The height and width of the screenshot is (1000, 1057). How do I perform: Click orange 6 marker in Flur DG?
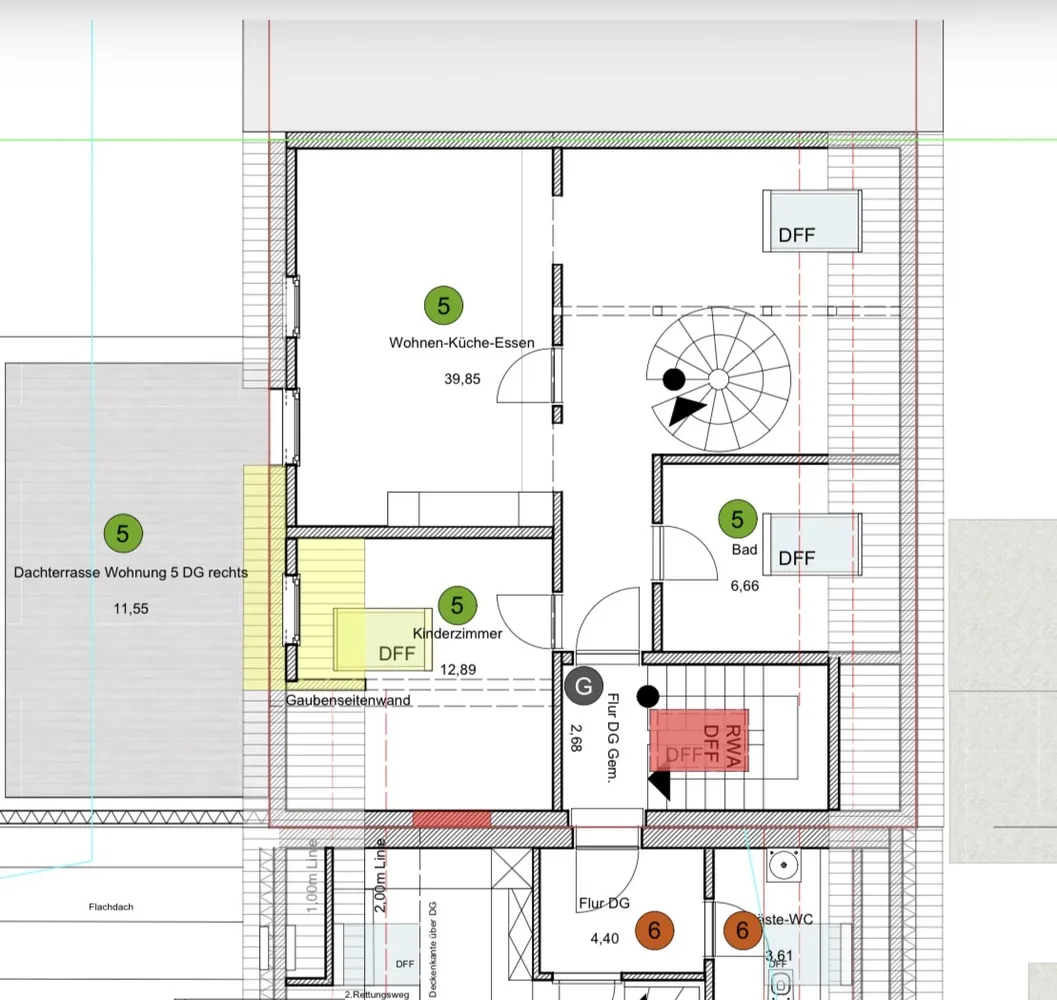click(655, 930)
